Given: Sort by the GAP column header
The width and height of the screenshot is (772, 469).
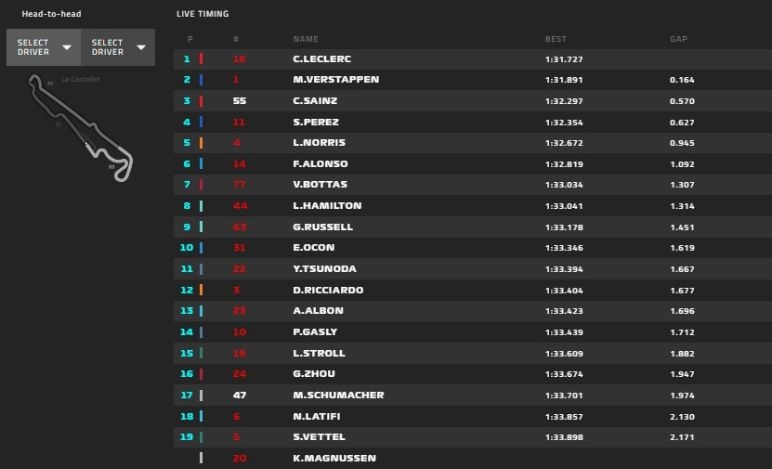Looking at the screenshot, I should tap(678, 39).
